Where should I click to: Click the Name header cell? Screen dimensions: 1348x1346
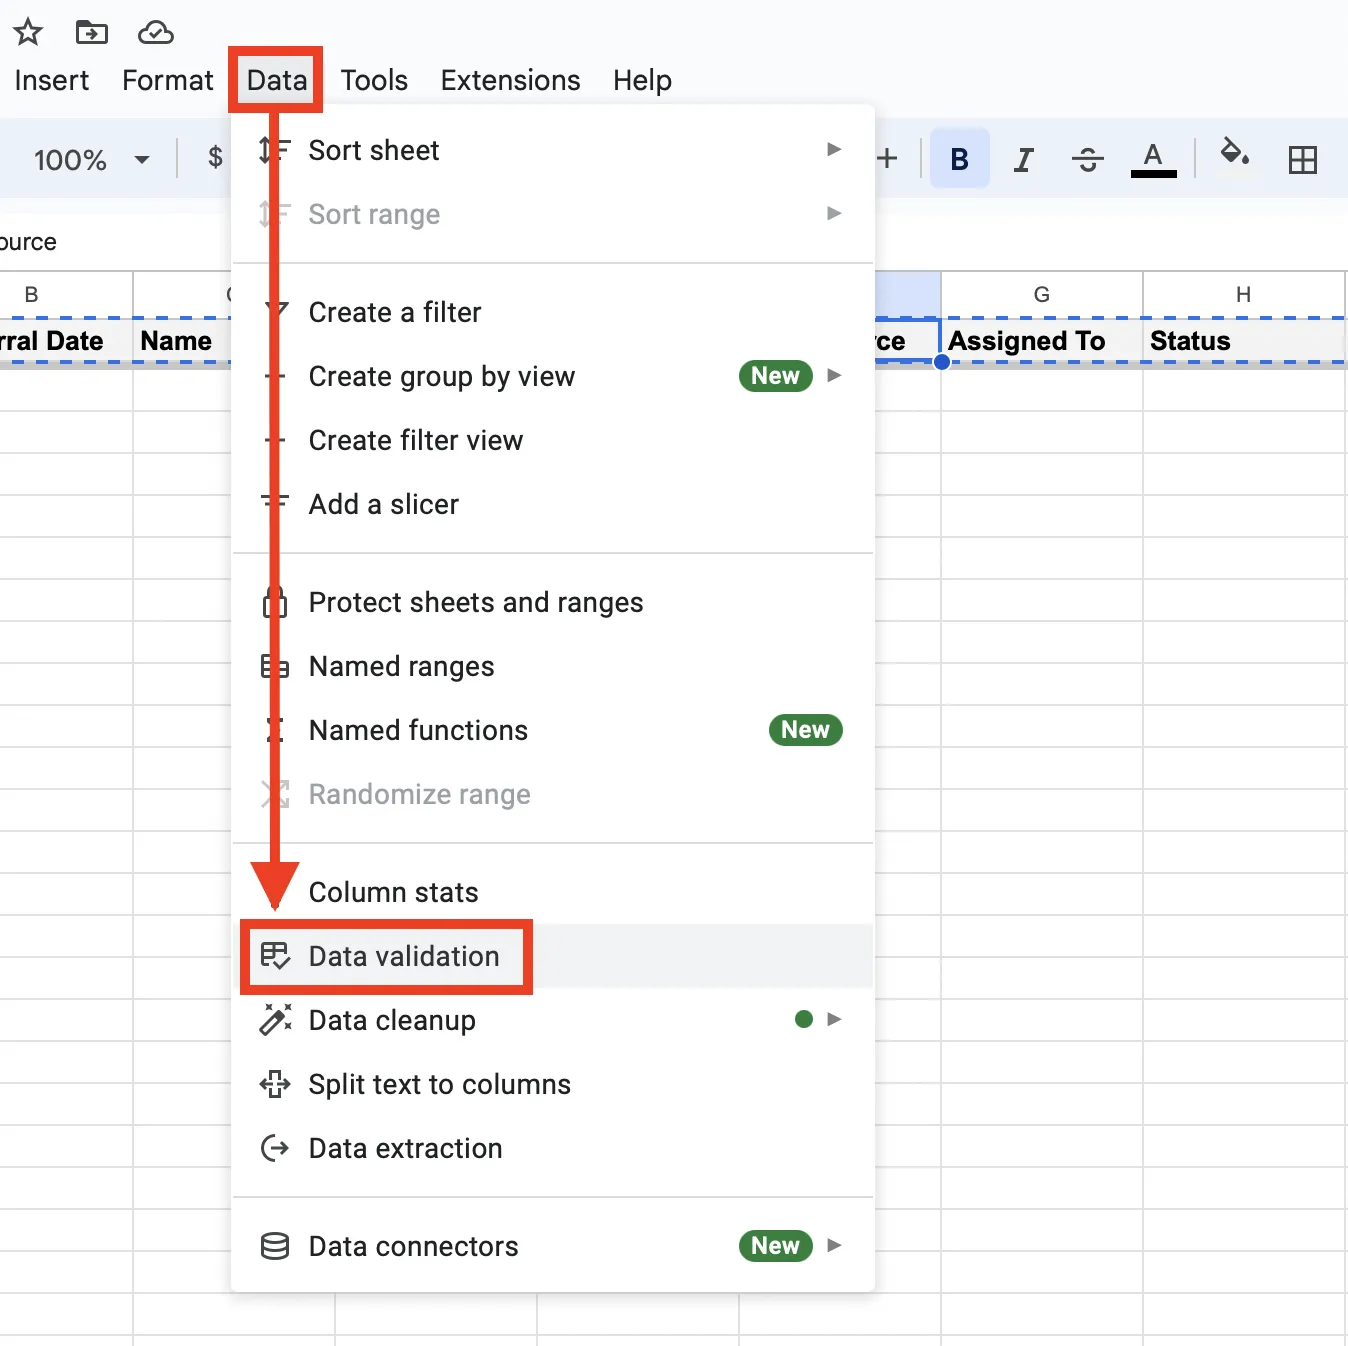pyautogui.click(x=182, y=341)
